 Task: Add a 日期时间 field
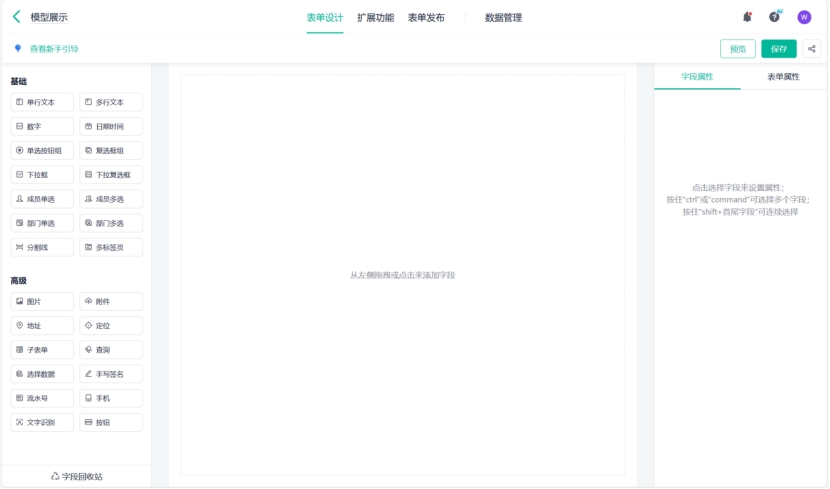coord(111,126)
